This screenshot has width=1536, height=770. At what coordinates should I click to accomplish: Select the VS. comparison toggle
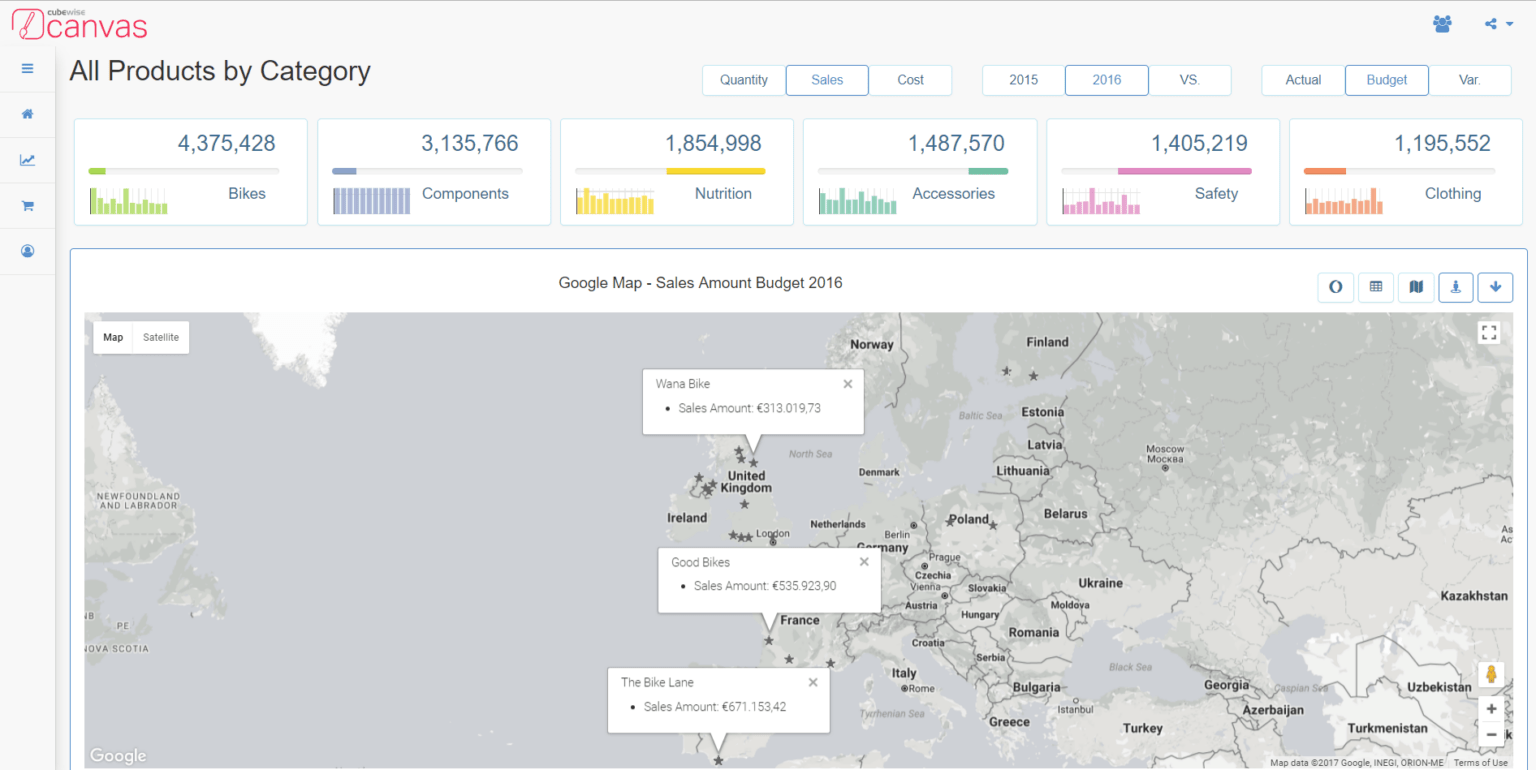tap(1190, 80)
